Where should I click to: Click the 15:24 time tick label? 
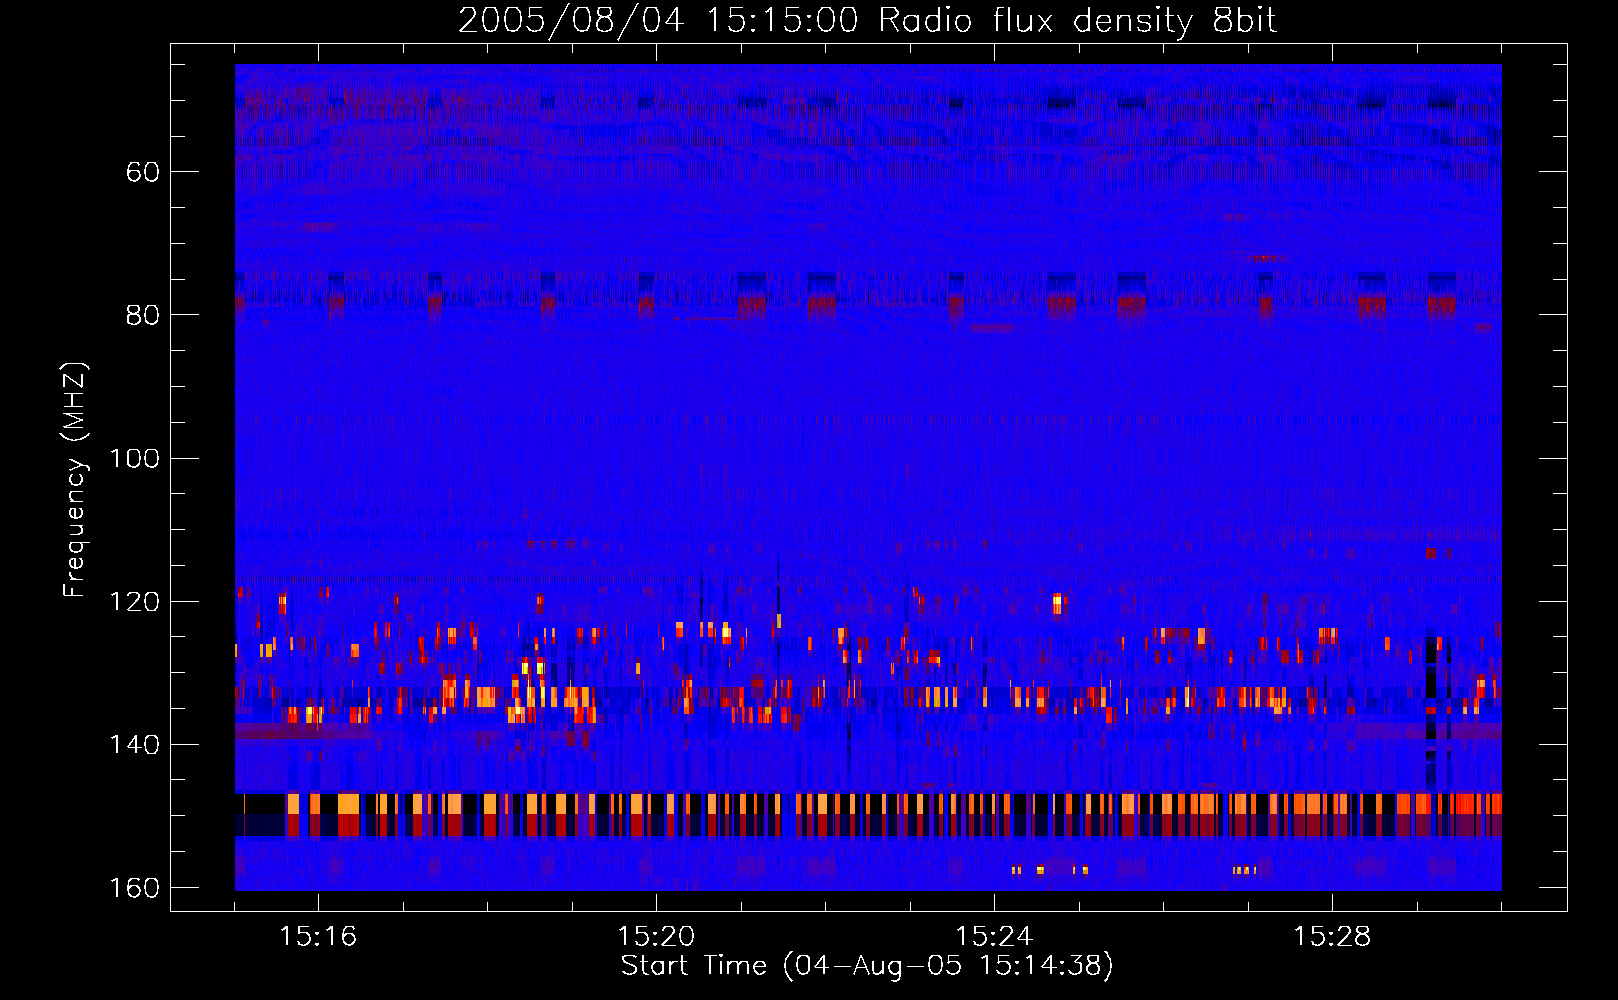click(x=994, y=937)
